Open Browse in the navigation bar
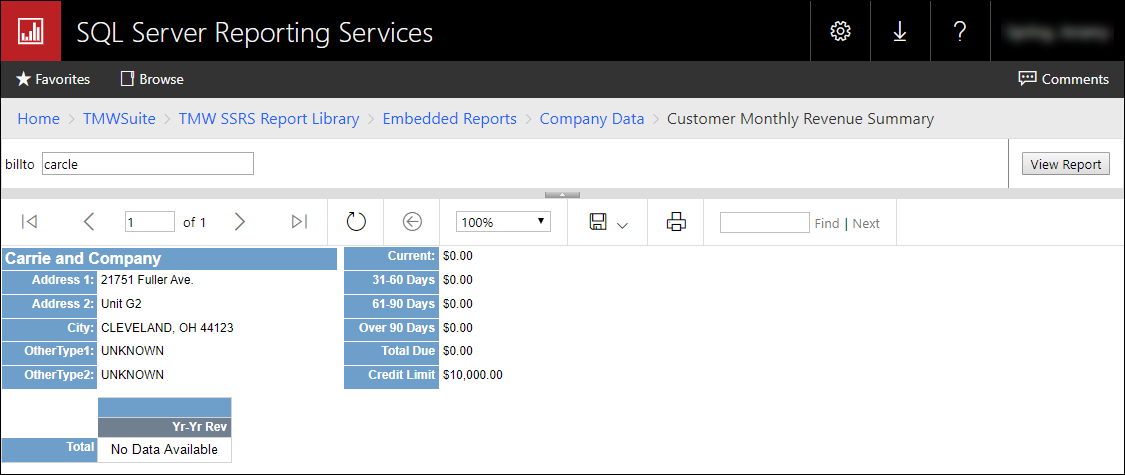1125x475 pixels. tap(152, 79)
